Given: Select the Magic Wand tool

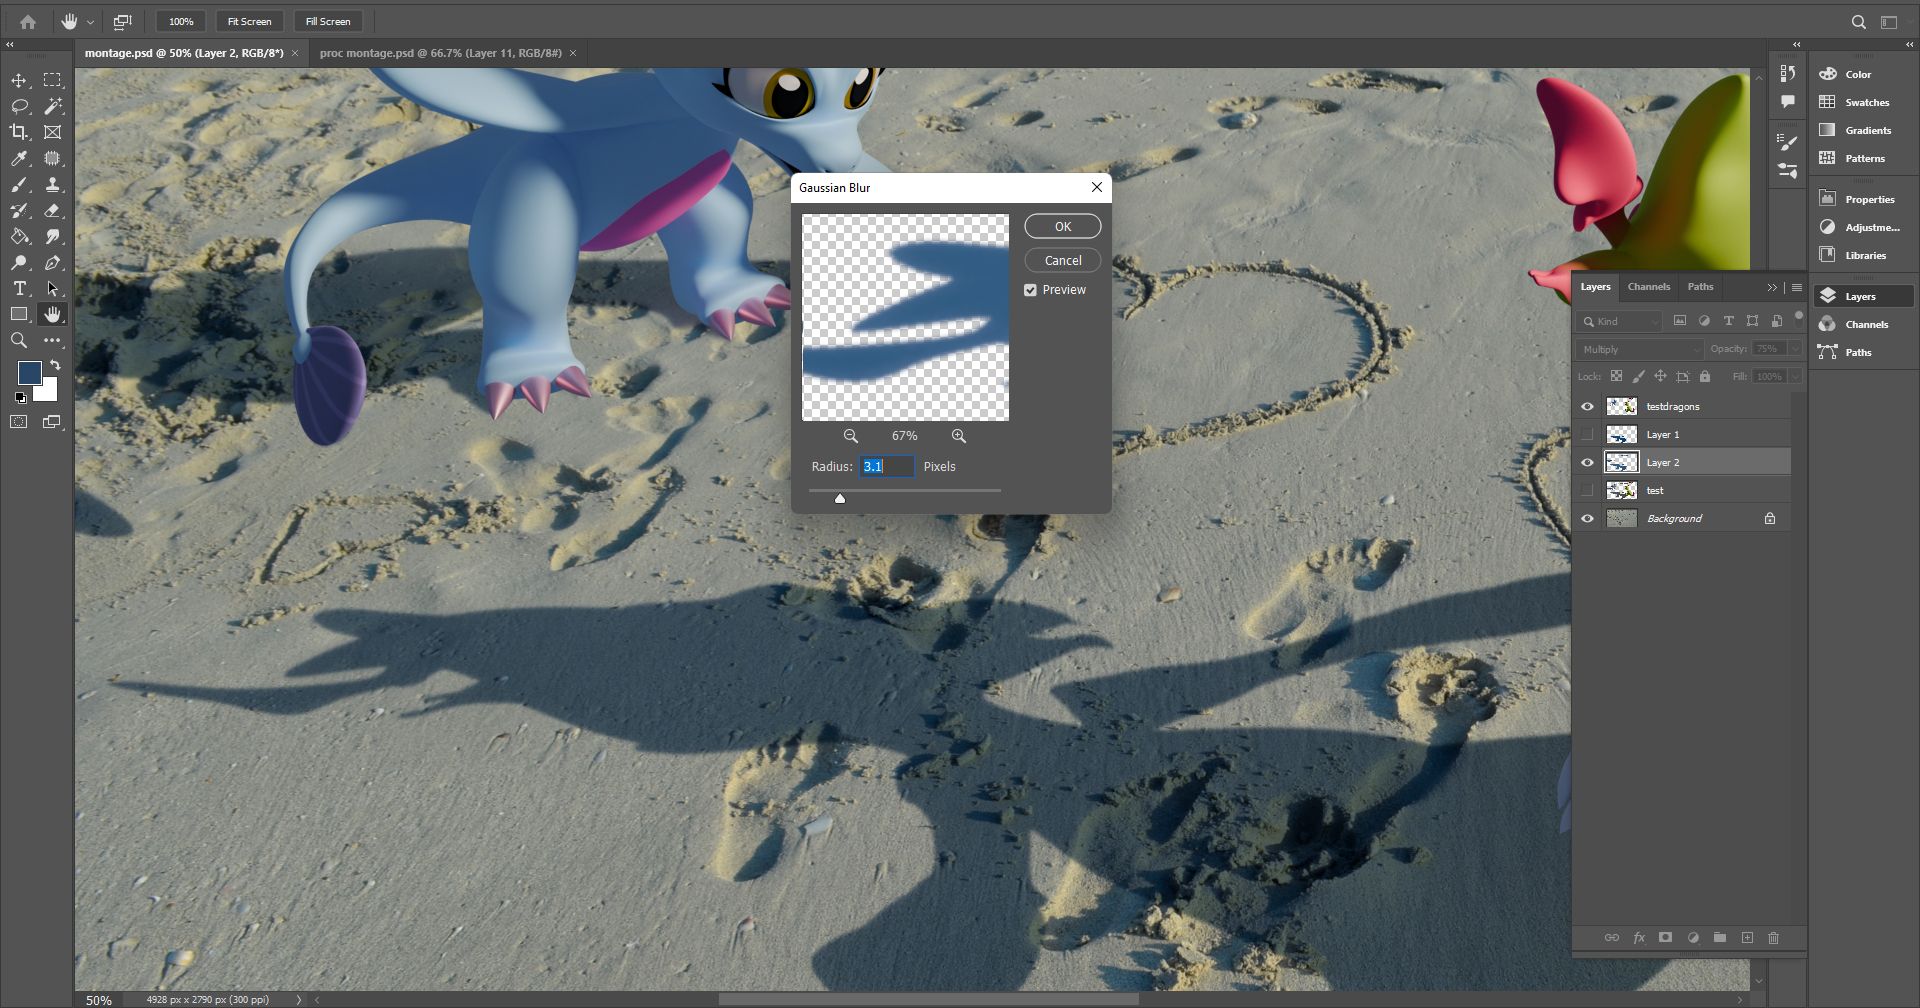Looking at the screenshot, I should tap(52, 106).
